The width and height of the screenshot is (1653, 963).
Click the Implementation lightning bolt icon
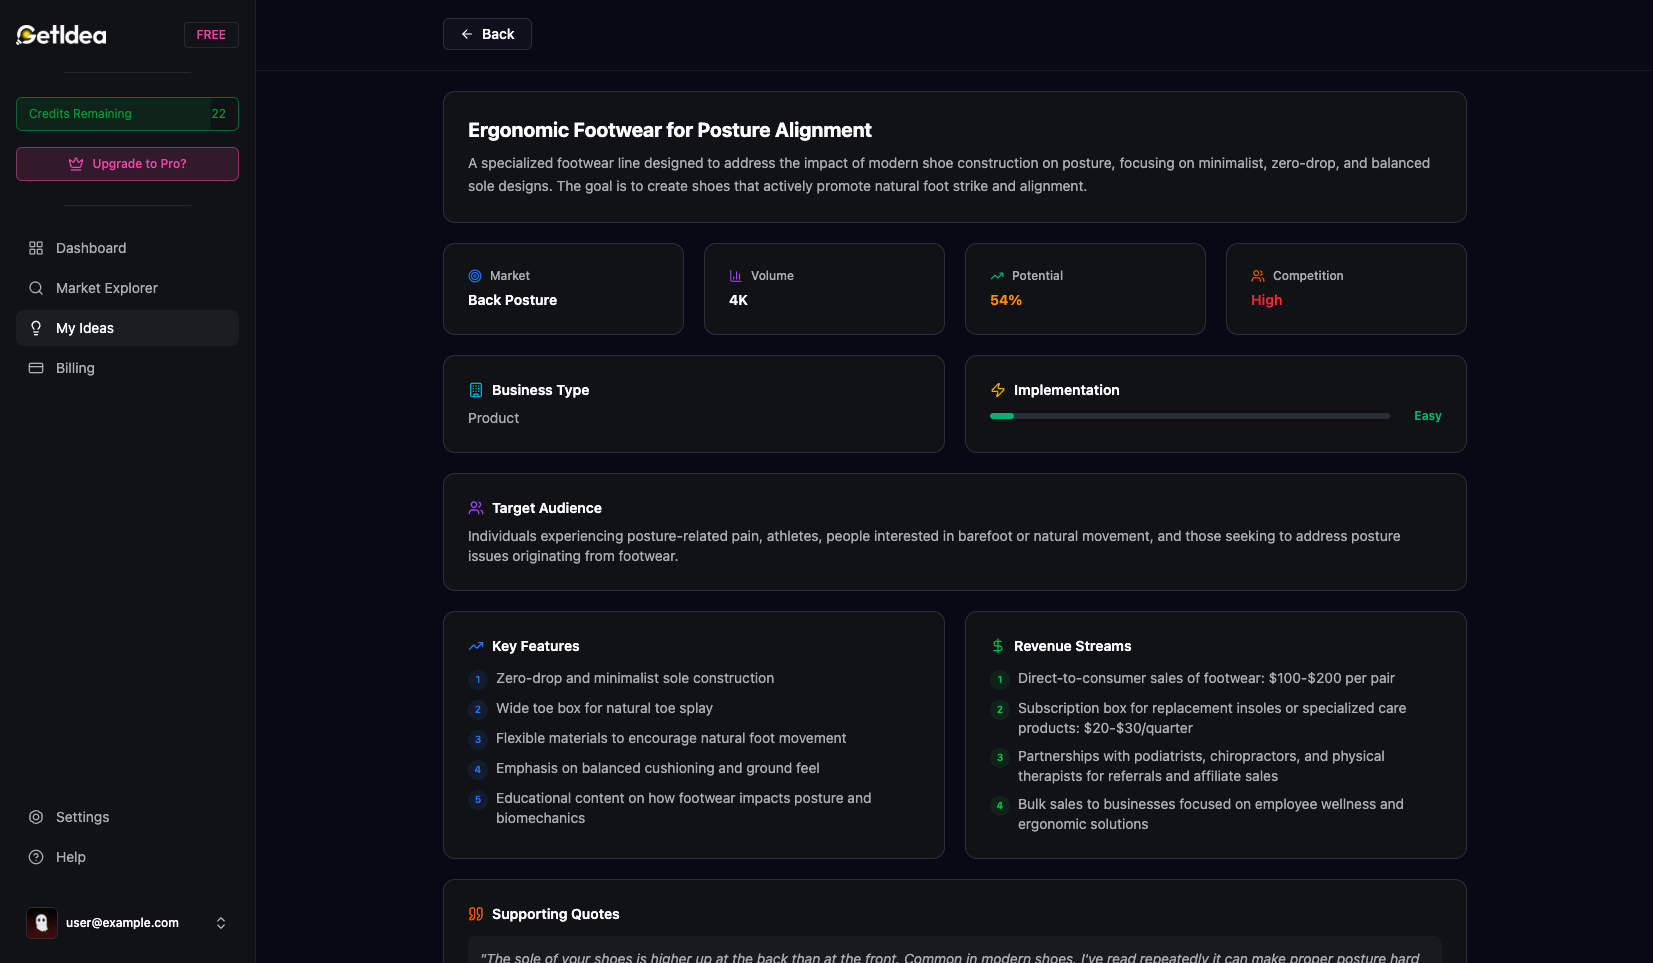point(998,390)
